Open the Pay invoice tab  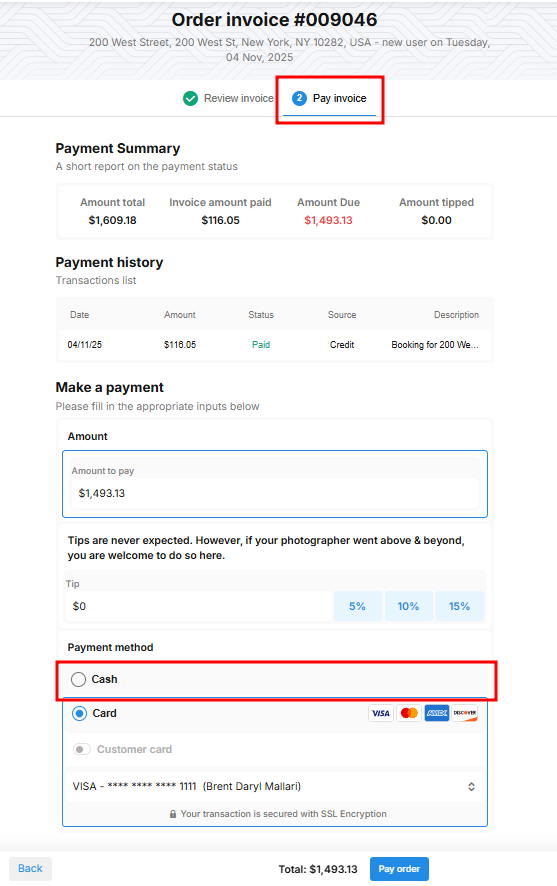pos(329,98)
